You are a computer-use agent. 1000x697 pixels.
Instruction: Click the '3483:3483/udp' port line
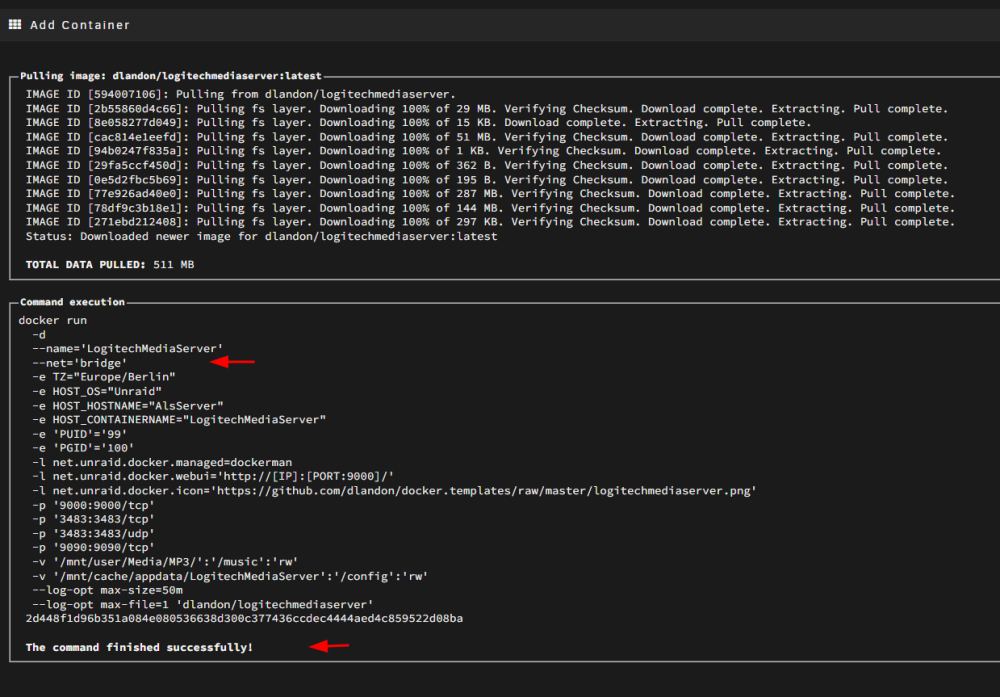coord(93,534)
